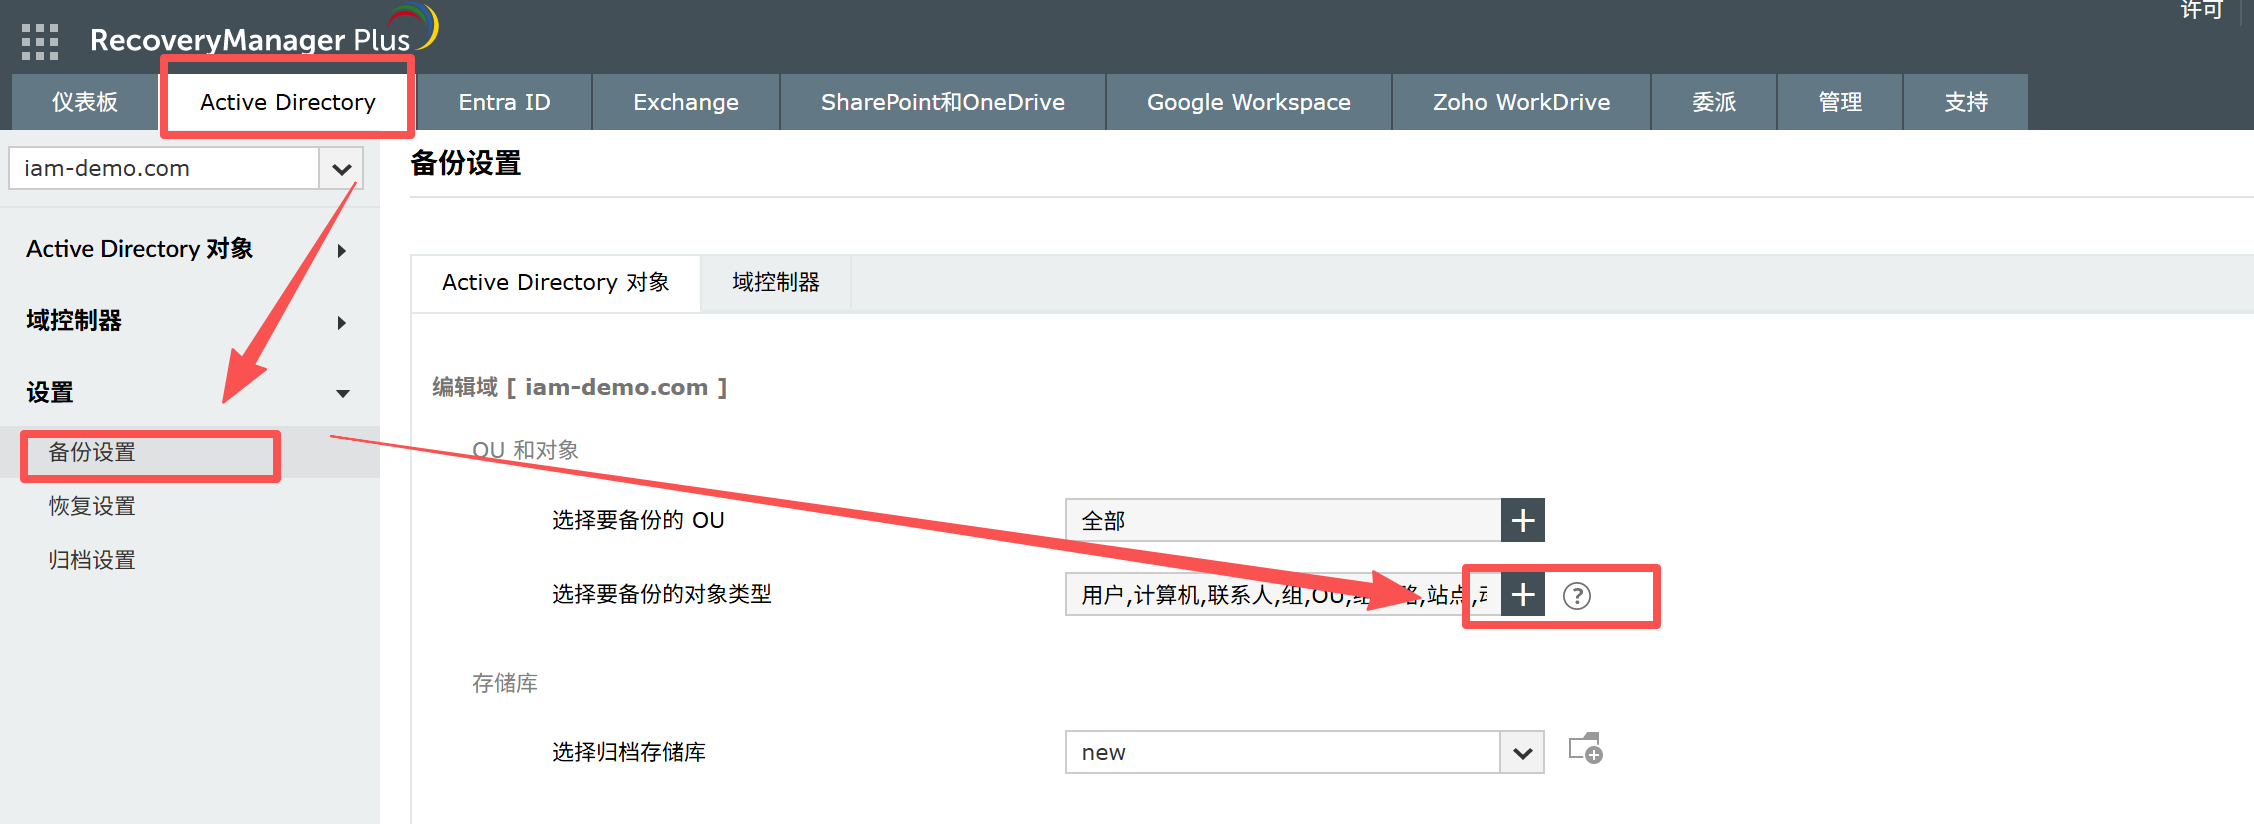Switch to the 域控制器 settings tab
2254x824 pixels.
[775, 283]
